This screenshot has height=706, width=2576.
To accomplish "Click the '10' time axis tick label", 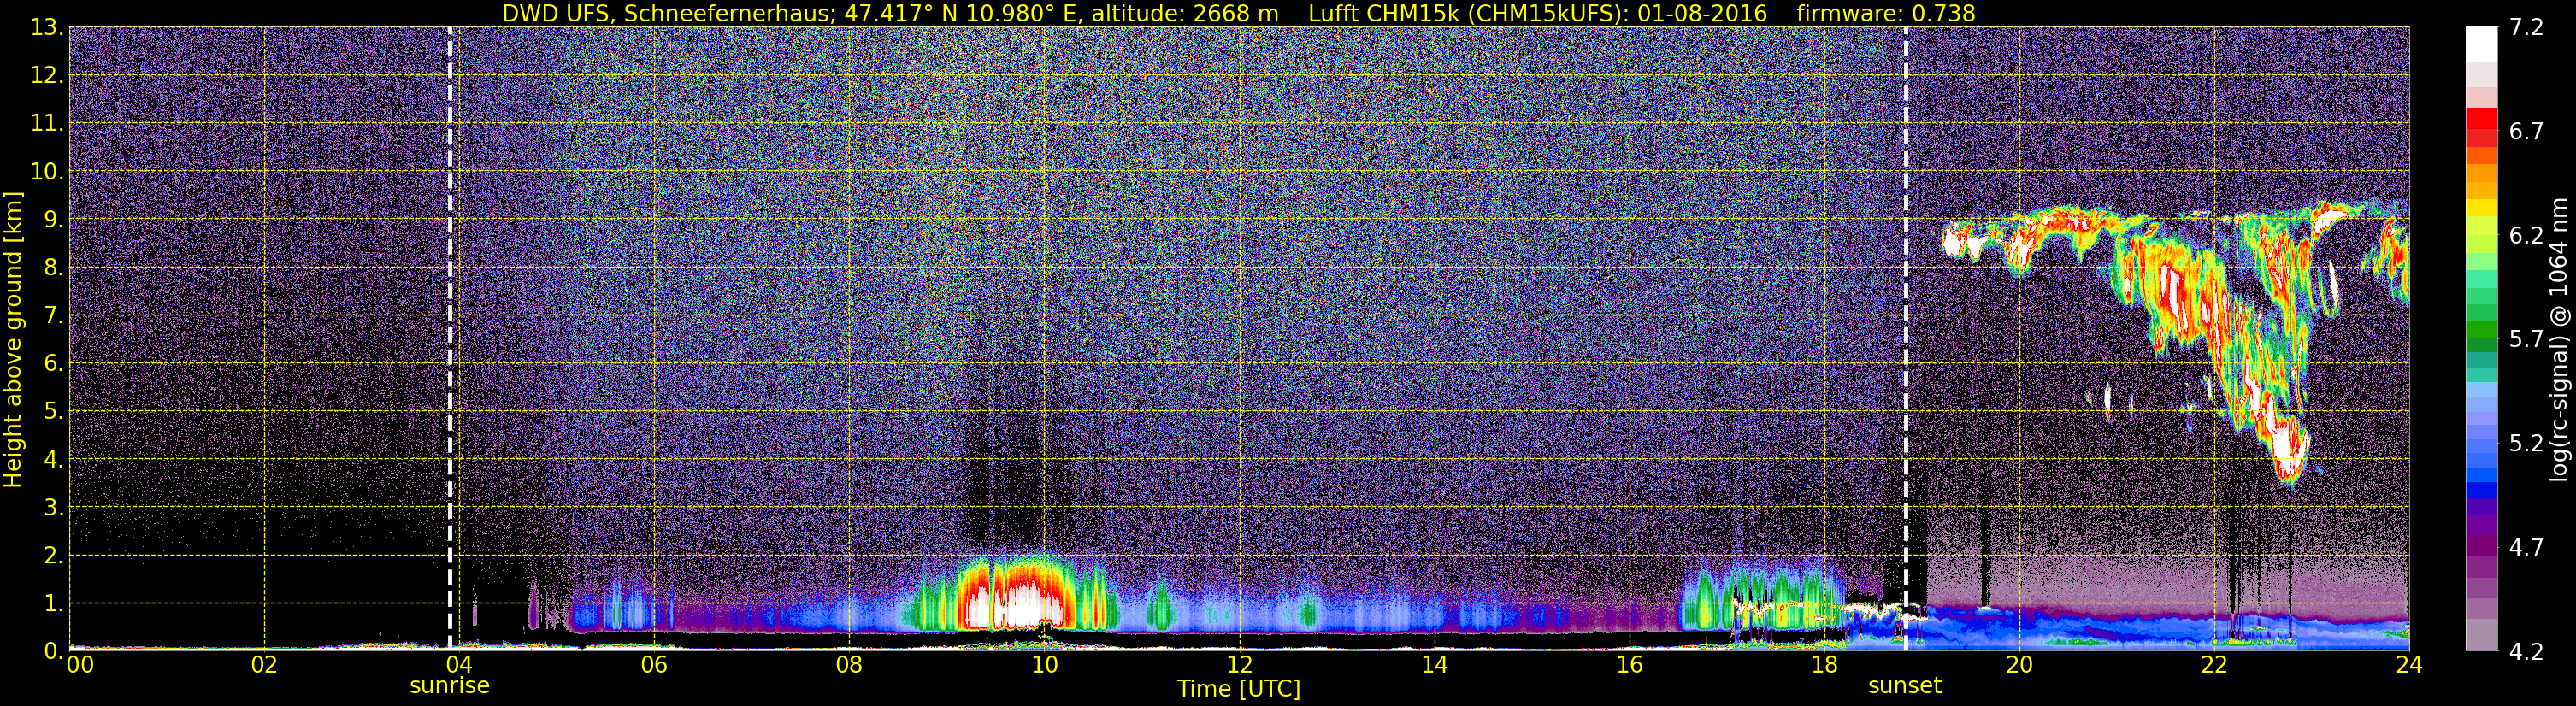I will pyautogui.click(x=1044, y=665).
